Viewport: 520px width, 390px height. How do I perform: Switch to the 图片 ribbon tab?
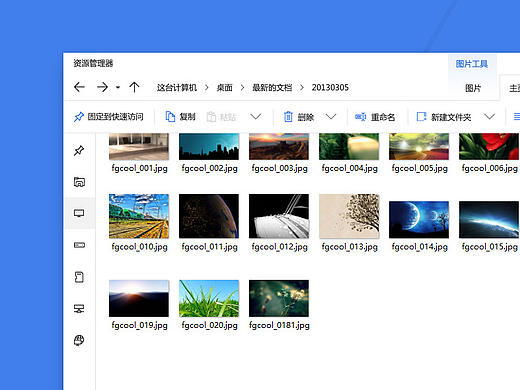tap(473, 88)
